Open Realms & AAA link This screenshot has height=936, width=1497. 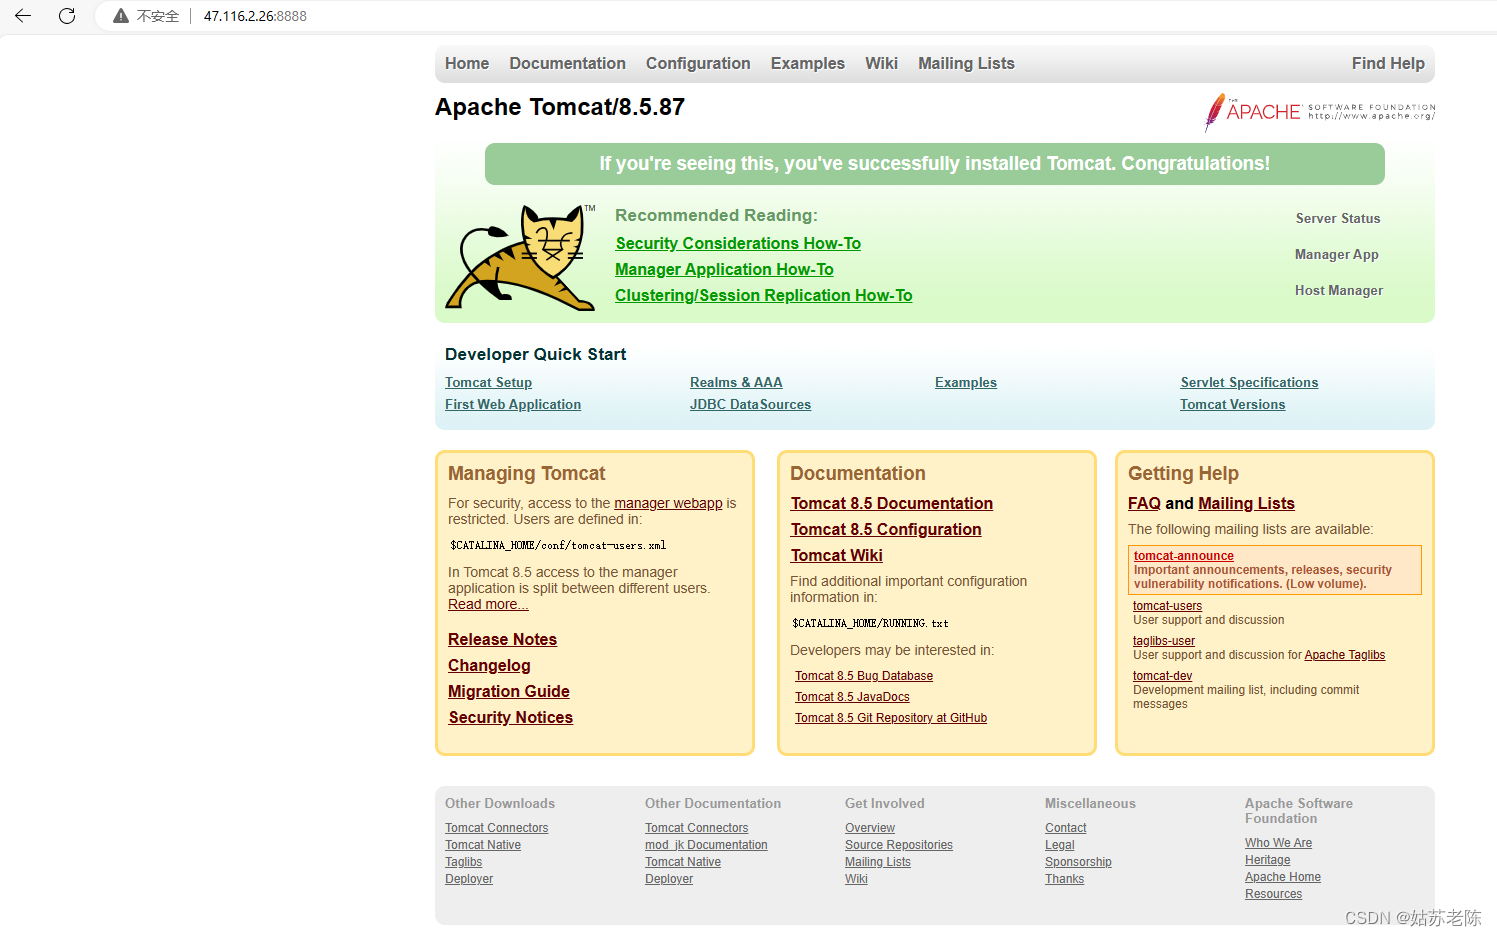click(736, 382)
